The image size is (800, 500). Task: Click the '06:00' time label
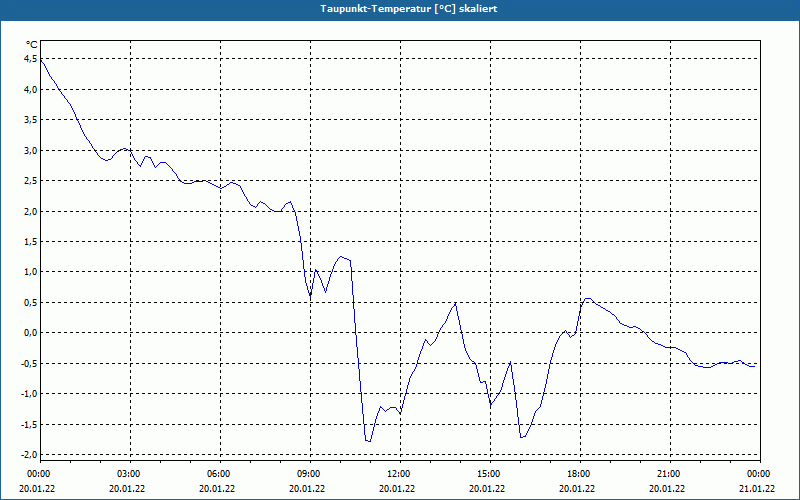(x=218, y=474)
